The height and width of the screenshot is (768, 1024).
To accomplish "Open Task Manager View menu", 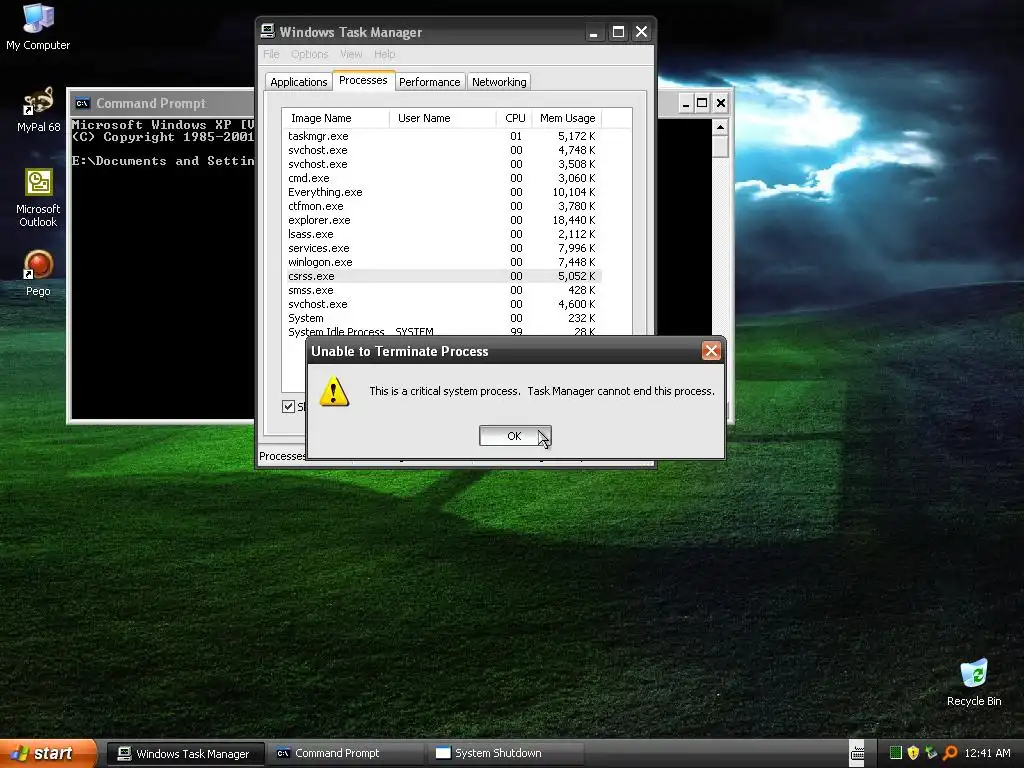I will point(351,54).
